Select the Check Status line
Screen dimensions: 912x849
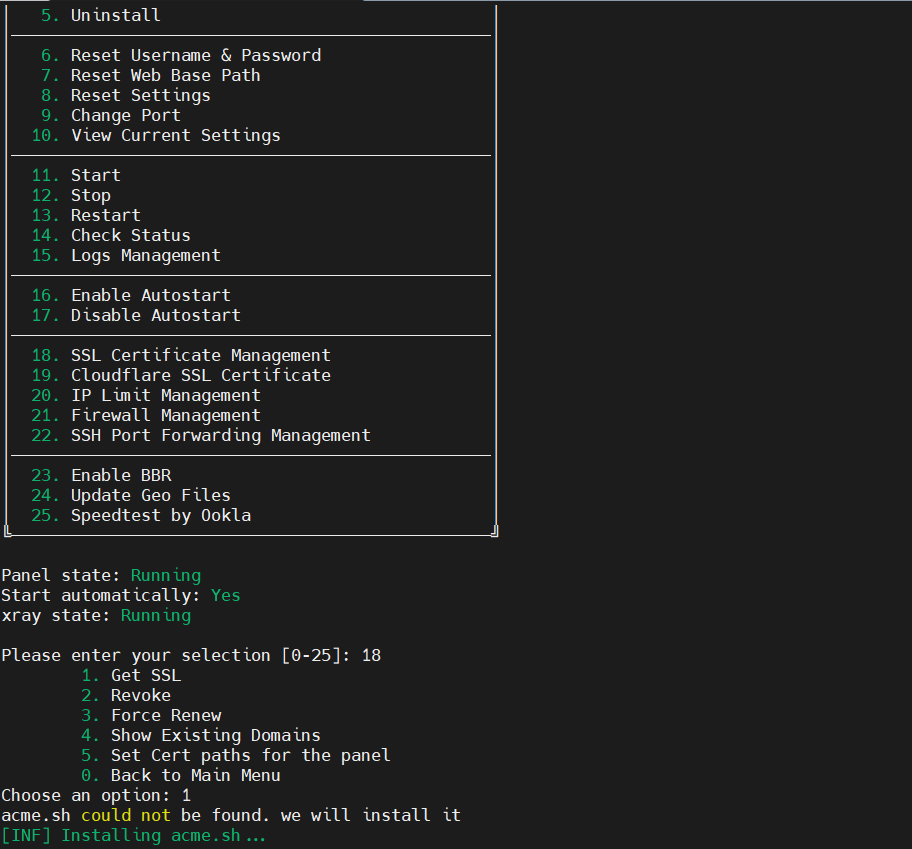tap(130, 235)
